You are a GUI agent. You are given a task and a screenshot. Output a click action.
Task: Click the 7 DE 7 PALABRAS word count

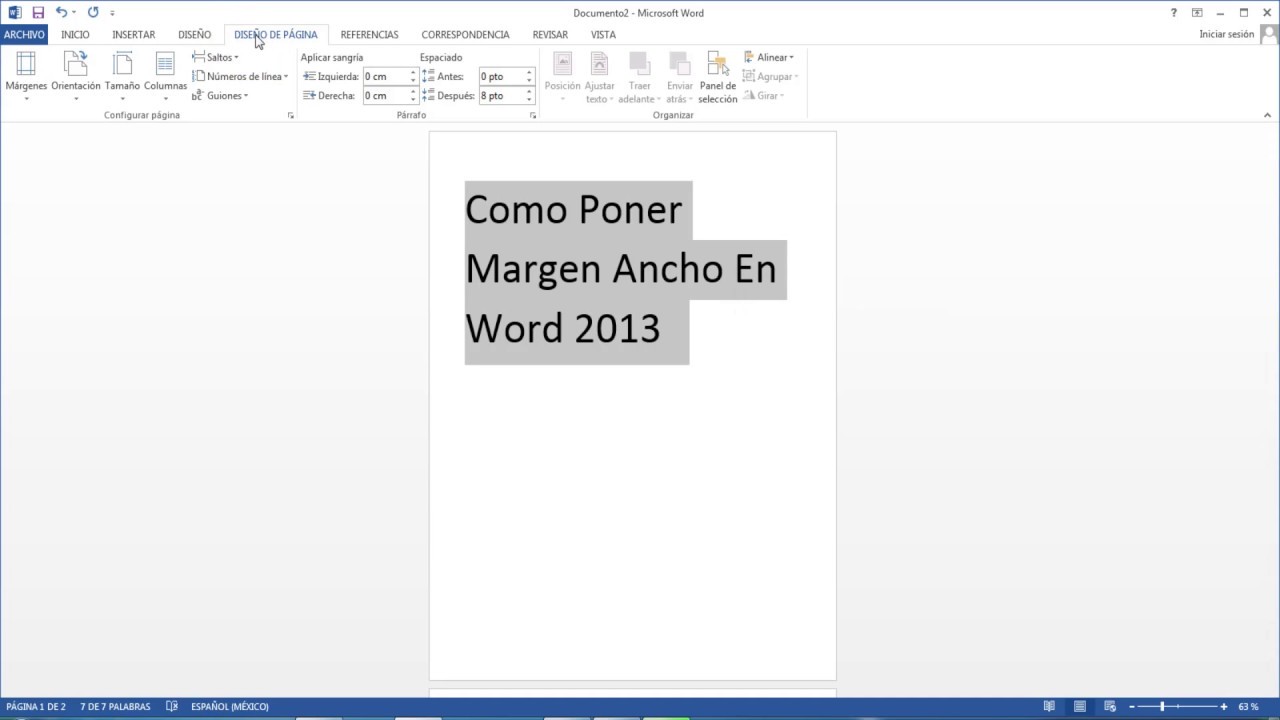coord(115,706)
